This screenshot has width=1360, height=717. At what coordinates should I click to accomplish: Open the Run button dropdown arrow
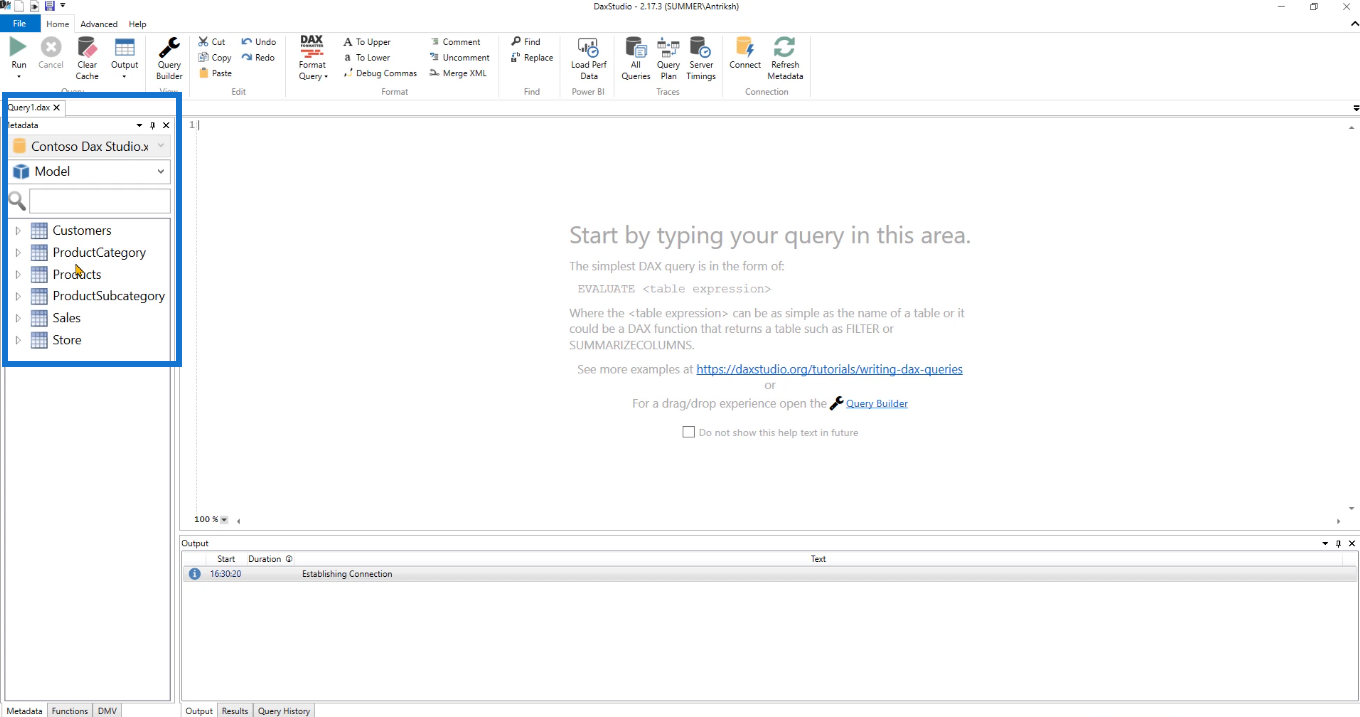click(x=19, y=76)
